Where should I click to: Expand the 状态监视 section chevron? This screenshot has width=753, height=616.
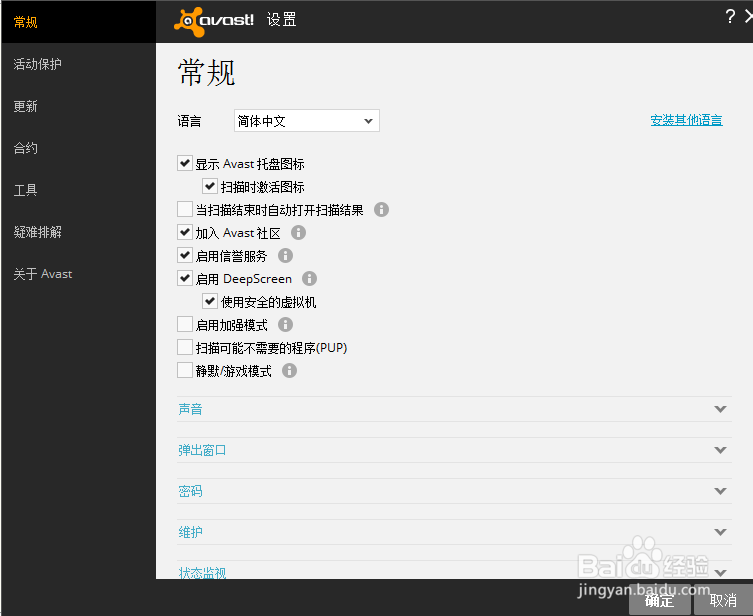pyautogui.click(x=720, y=573)
